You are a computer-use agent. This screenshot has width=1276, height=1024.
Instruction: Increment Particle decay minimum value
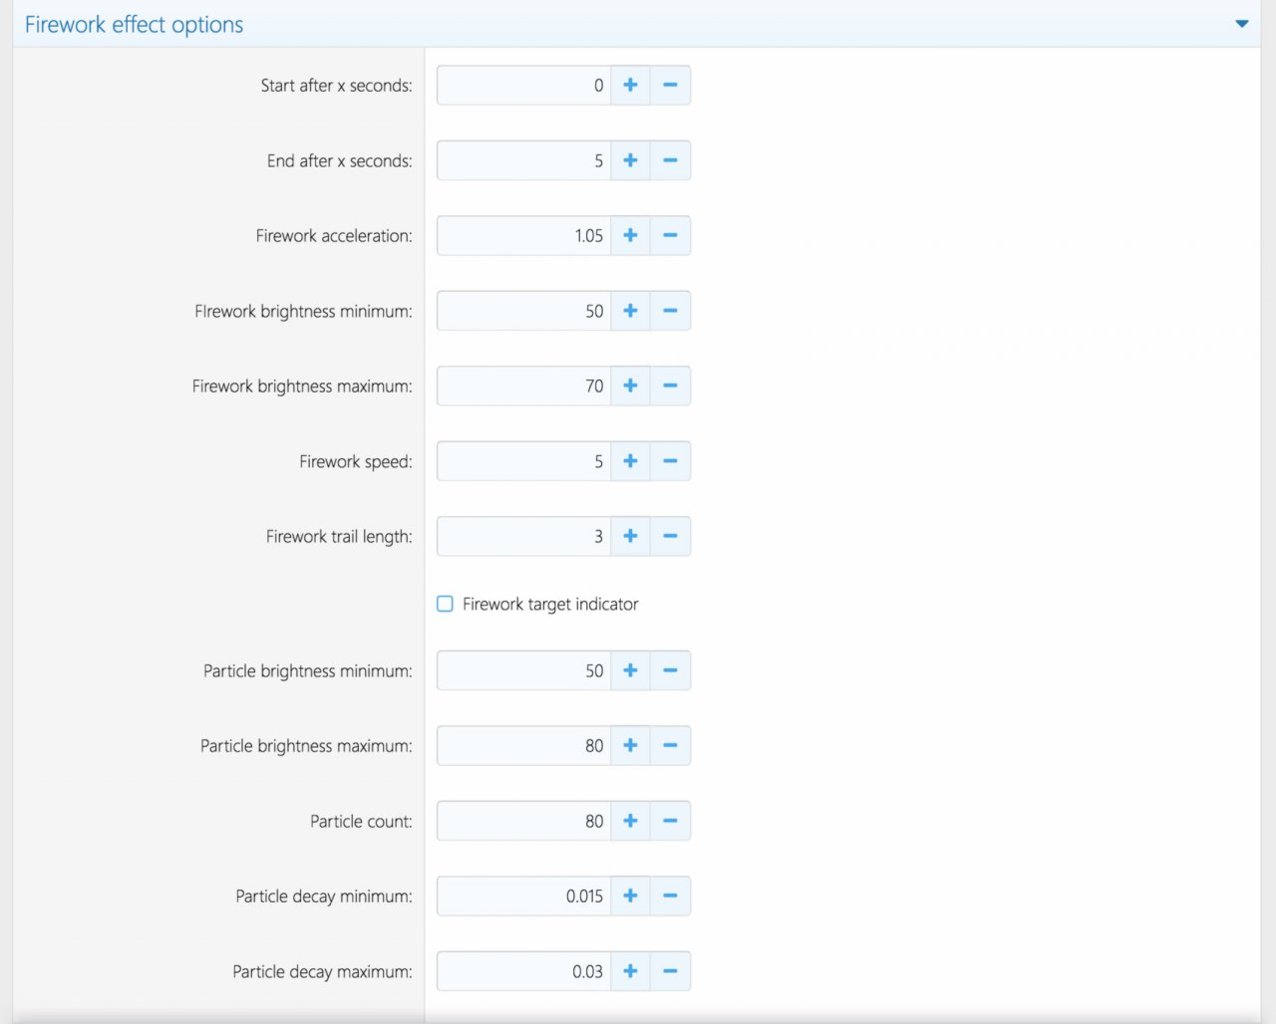pyautogui.click(x=630, y=896)
